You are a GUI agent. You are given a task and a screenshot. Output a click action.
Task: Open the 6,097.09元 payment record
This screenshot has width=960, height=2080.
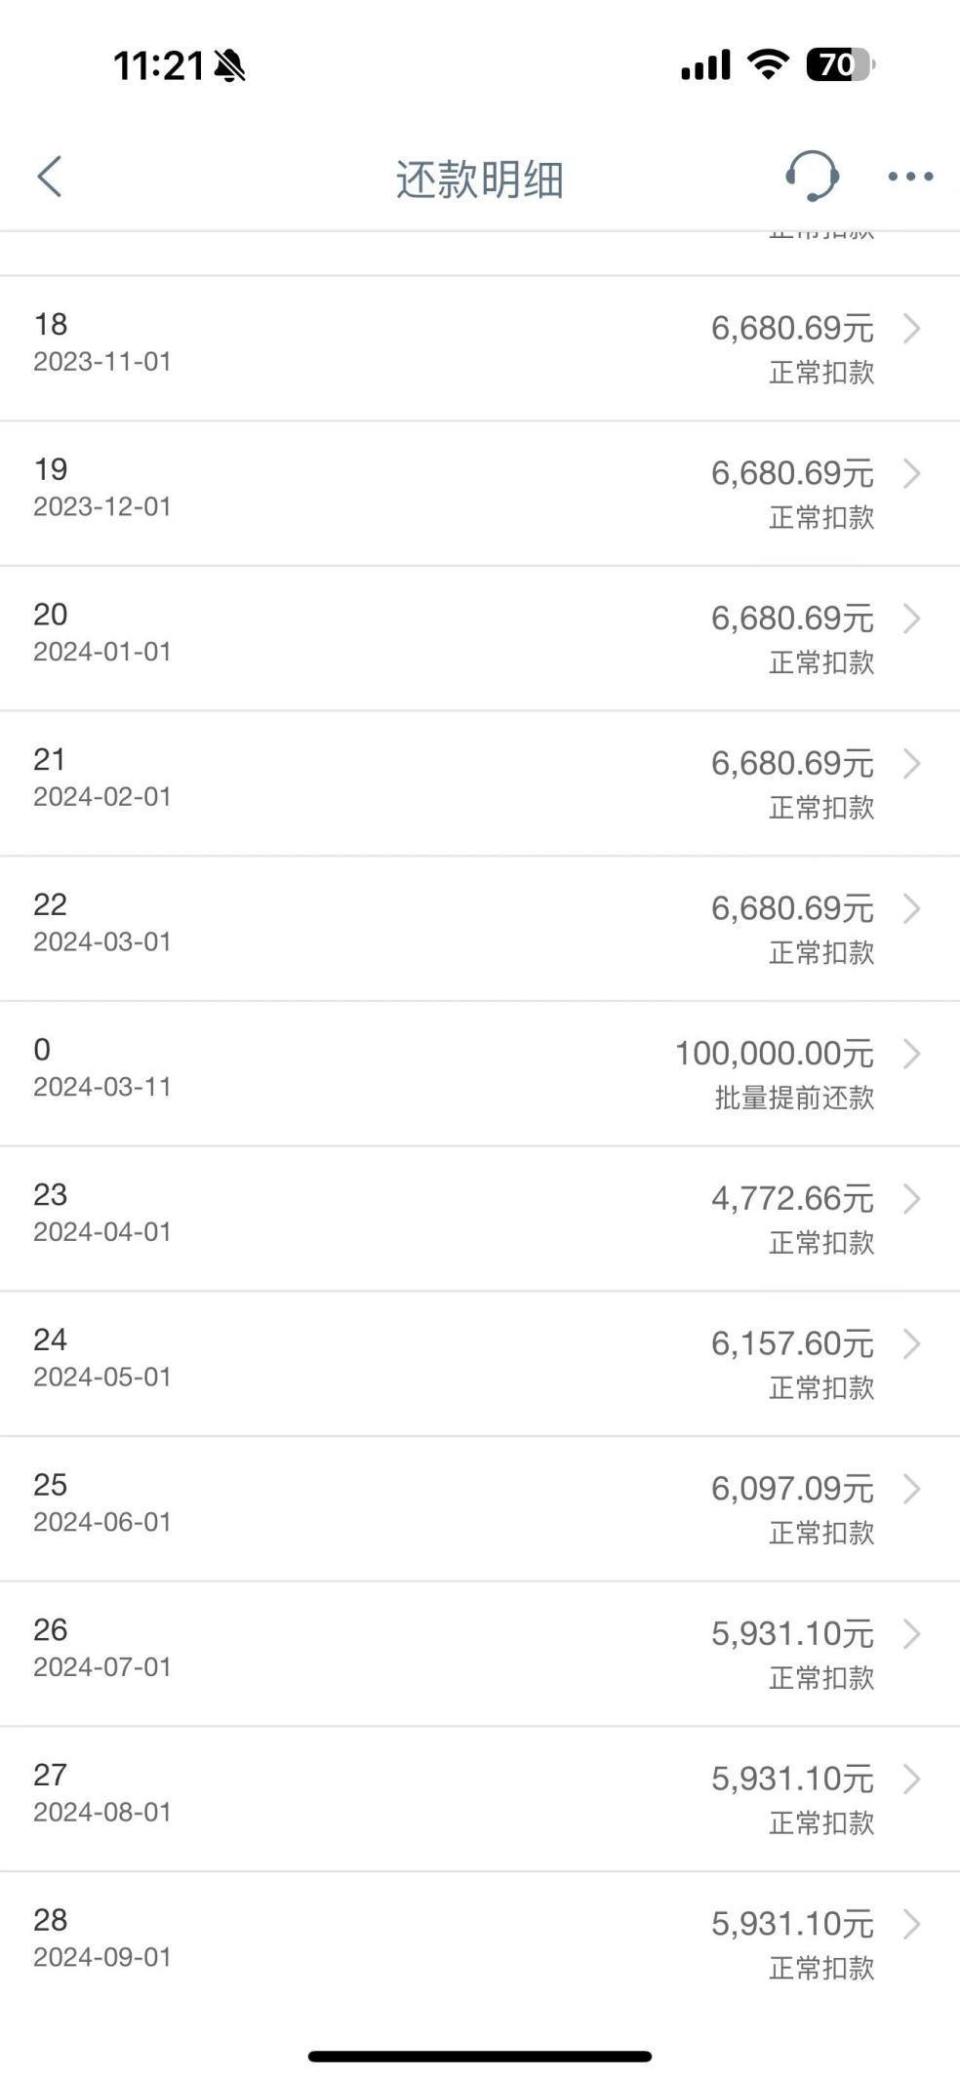[480, 1508]
